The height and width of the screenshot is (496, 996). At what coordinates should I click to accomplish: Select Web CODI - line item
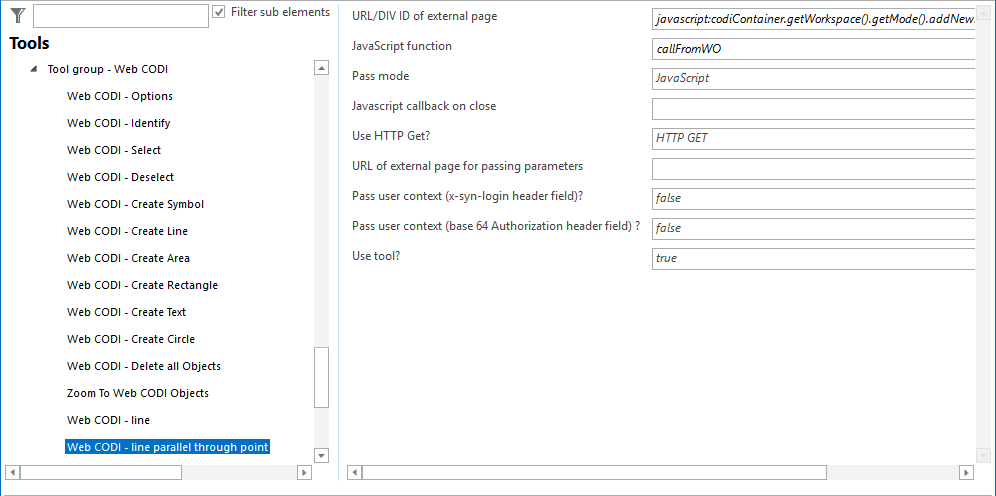pyautogui.click(x=108, y=420)
